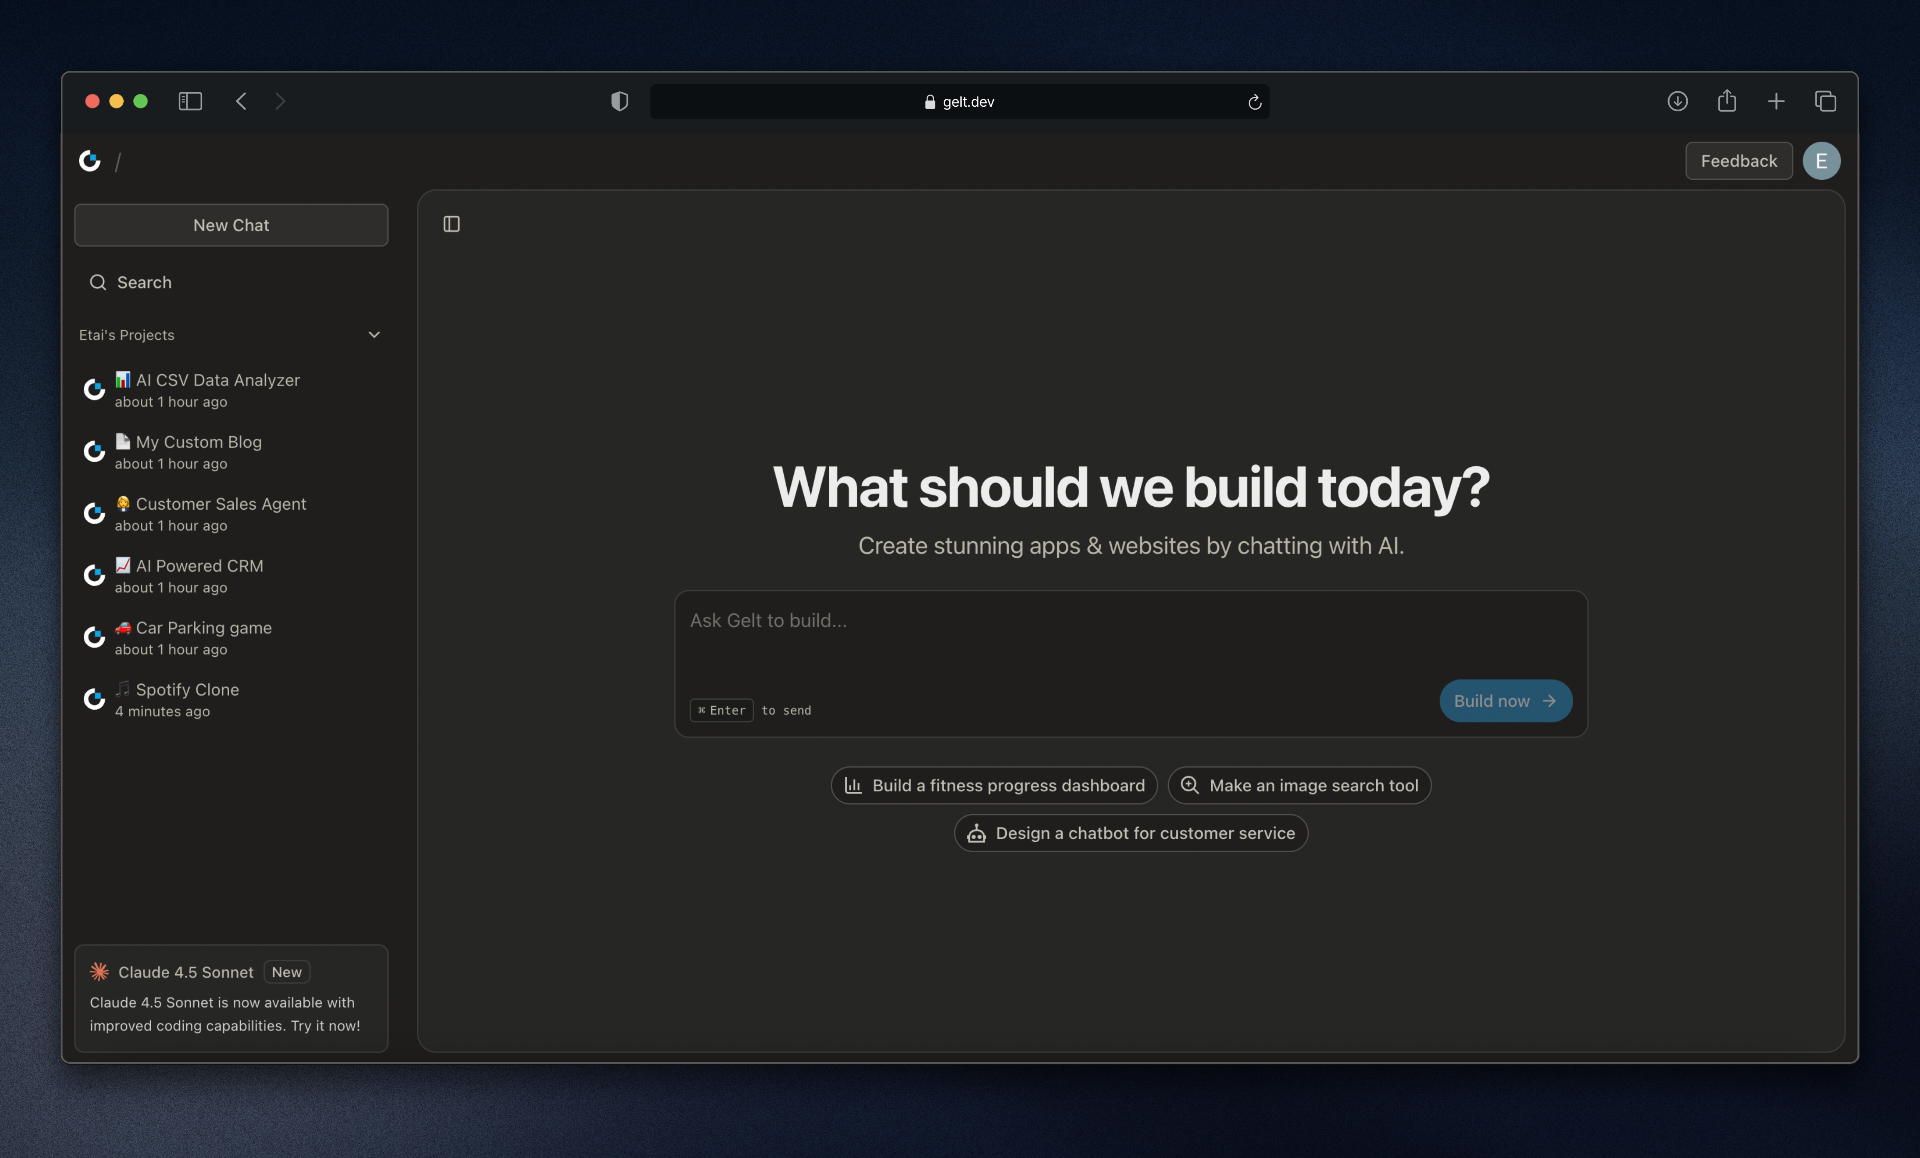The height and width of the screenshot is (1158, 1920).
Task: Open the Feedback button
Action: point(1738,160)
